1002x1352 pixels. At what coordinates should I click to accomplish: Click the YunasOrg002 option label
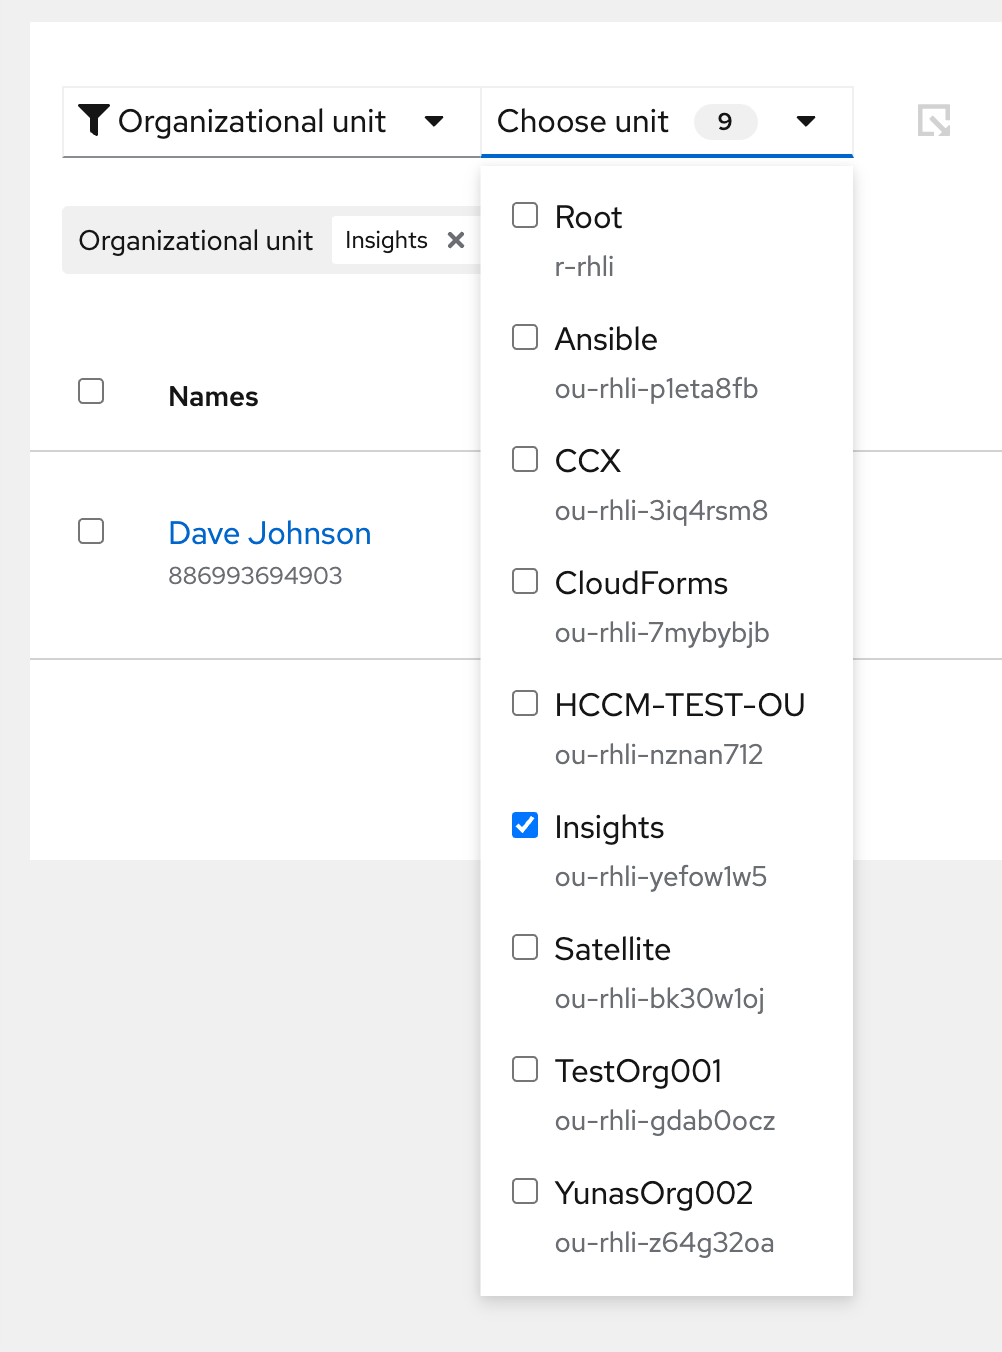(654, 1193)
